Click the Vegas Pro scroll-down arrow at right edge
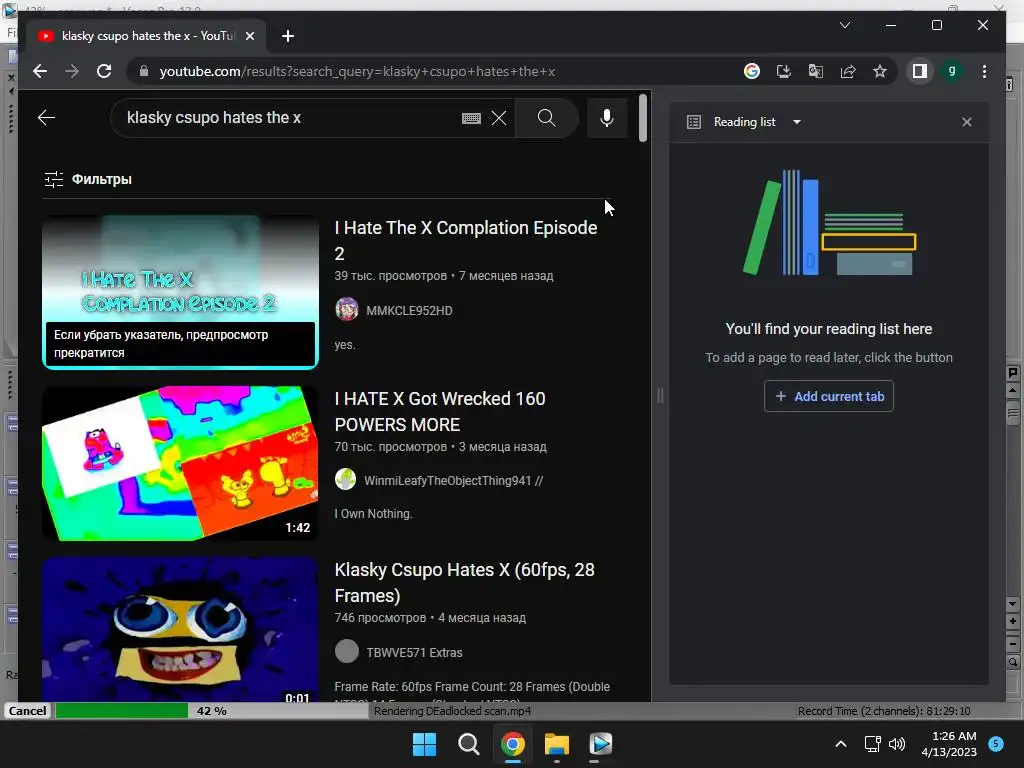The height and width of the screenshot is (768, 1024). (1012, 603)
